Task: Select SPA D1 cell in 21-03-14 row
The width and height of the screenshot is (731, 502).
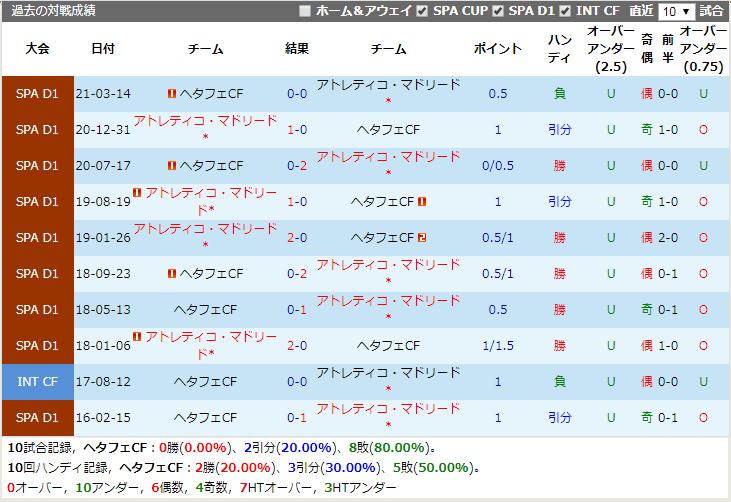Action: 38,94
